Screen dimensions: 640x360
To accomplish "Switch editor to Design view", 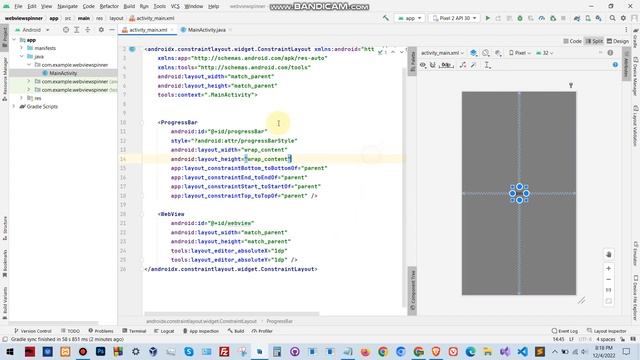I will (618, 41).
